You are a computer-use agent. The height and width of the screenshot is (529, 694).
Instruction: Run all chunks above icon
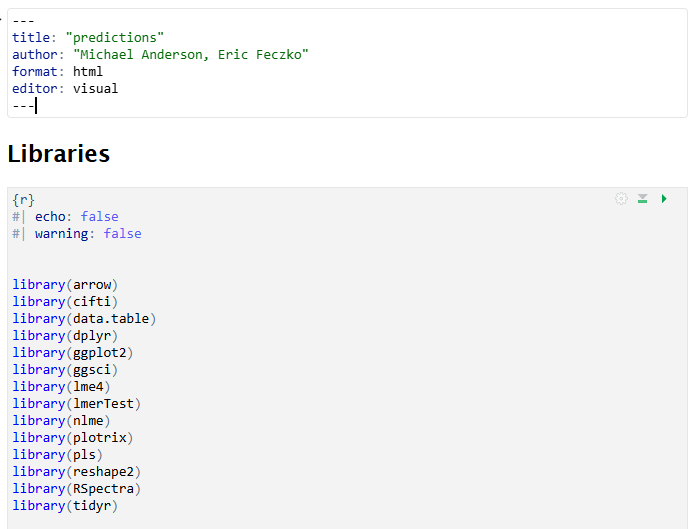[x=643, y=199]
